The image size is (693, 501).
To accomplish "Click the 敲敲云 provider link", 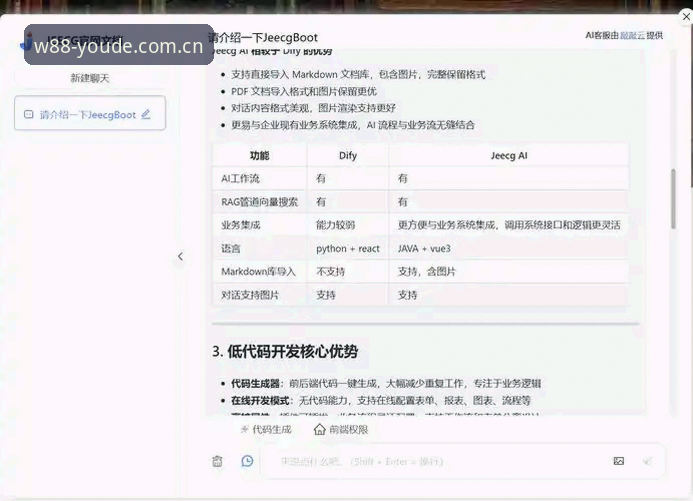I will pyautogui.click(x=632, y=35).
